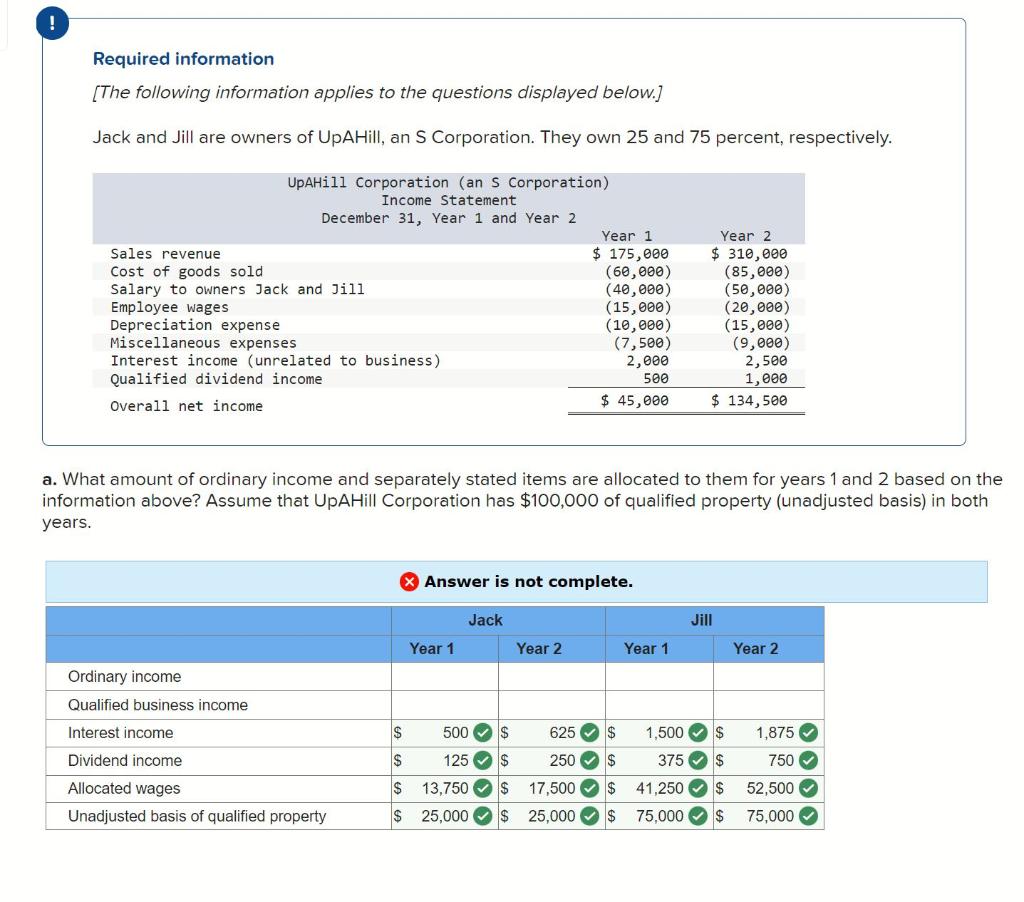Select Jack Year 2 Qualified business income cell
Screen dimensions: 1024x902
pos(552,705)
